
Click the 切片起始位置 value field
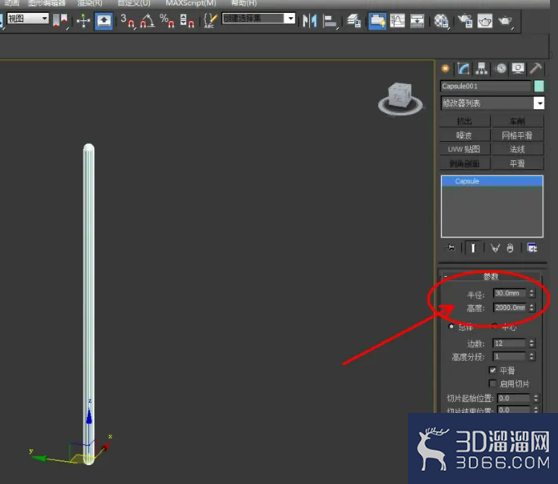pos(514,398)
